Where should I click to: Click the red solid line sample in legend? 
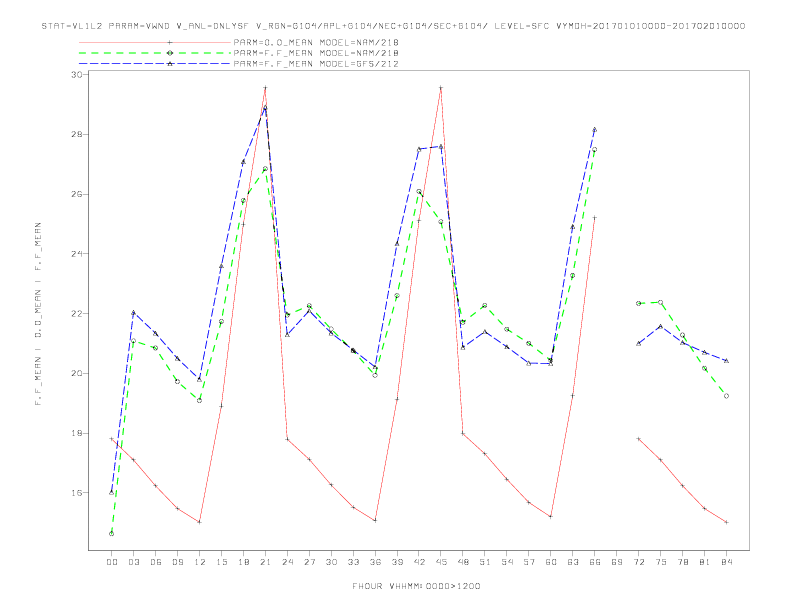155,42
